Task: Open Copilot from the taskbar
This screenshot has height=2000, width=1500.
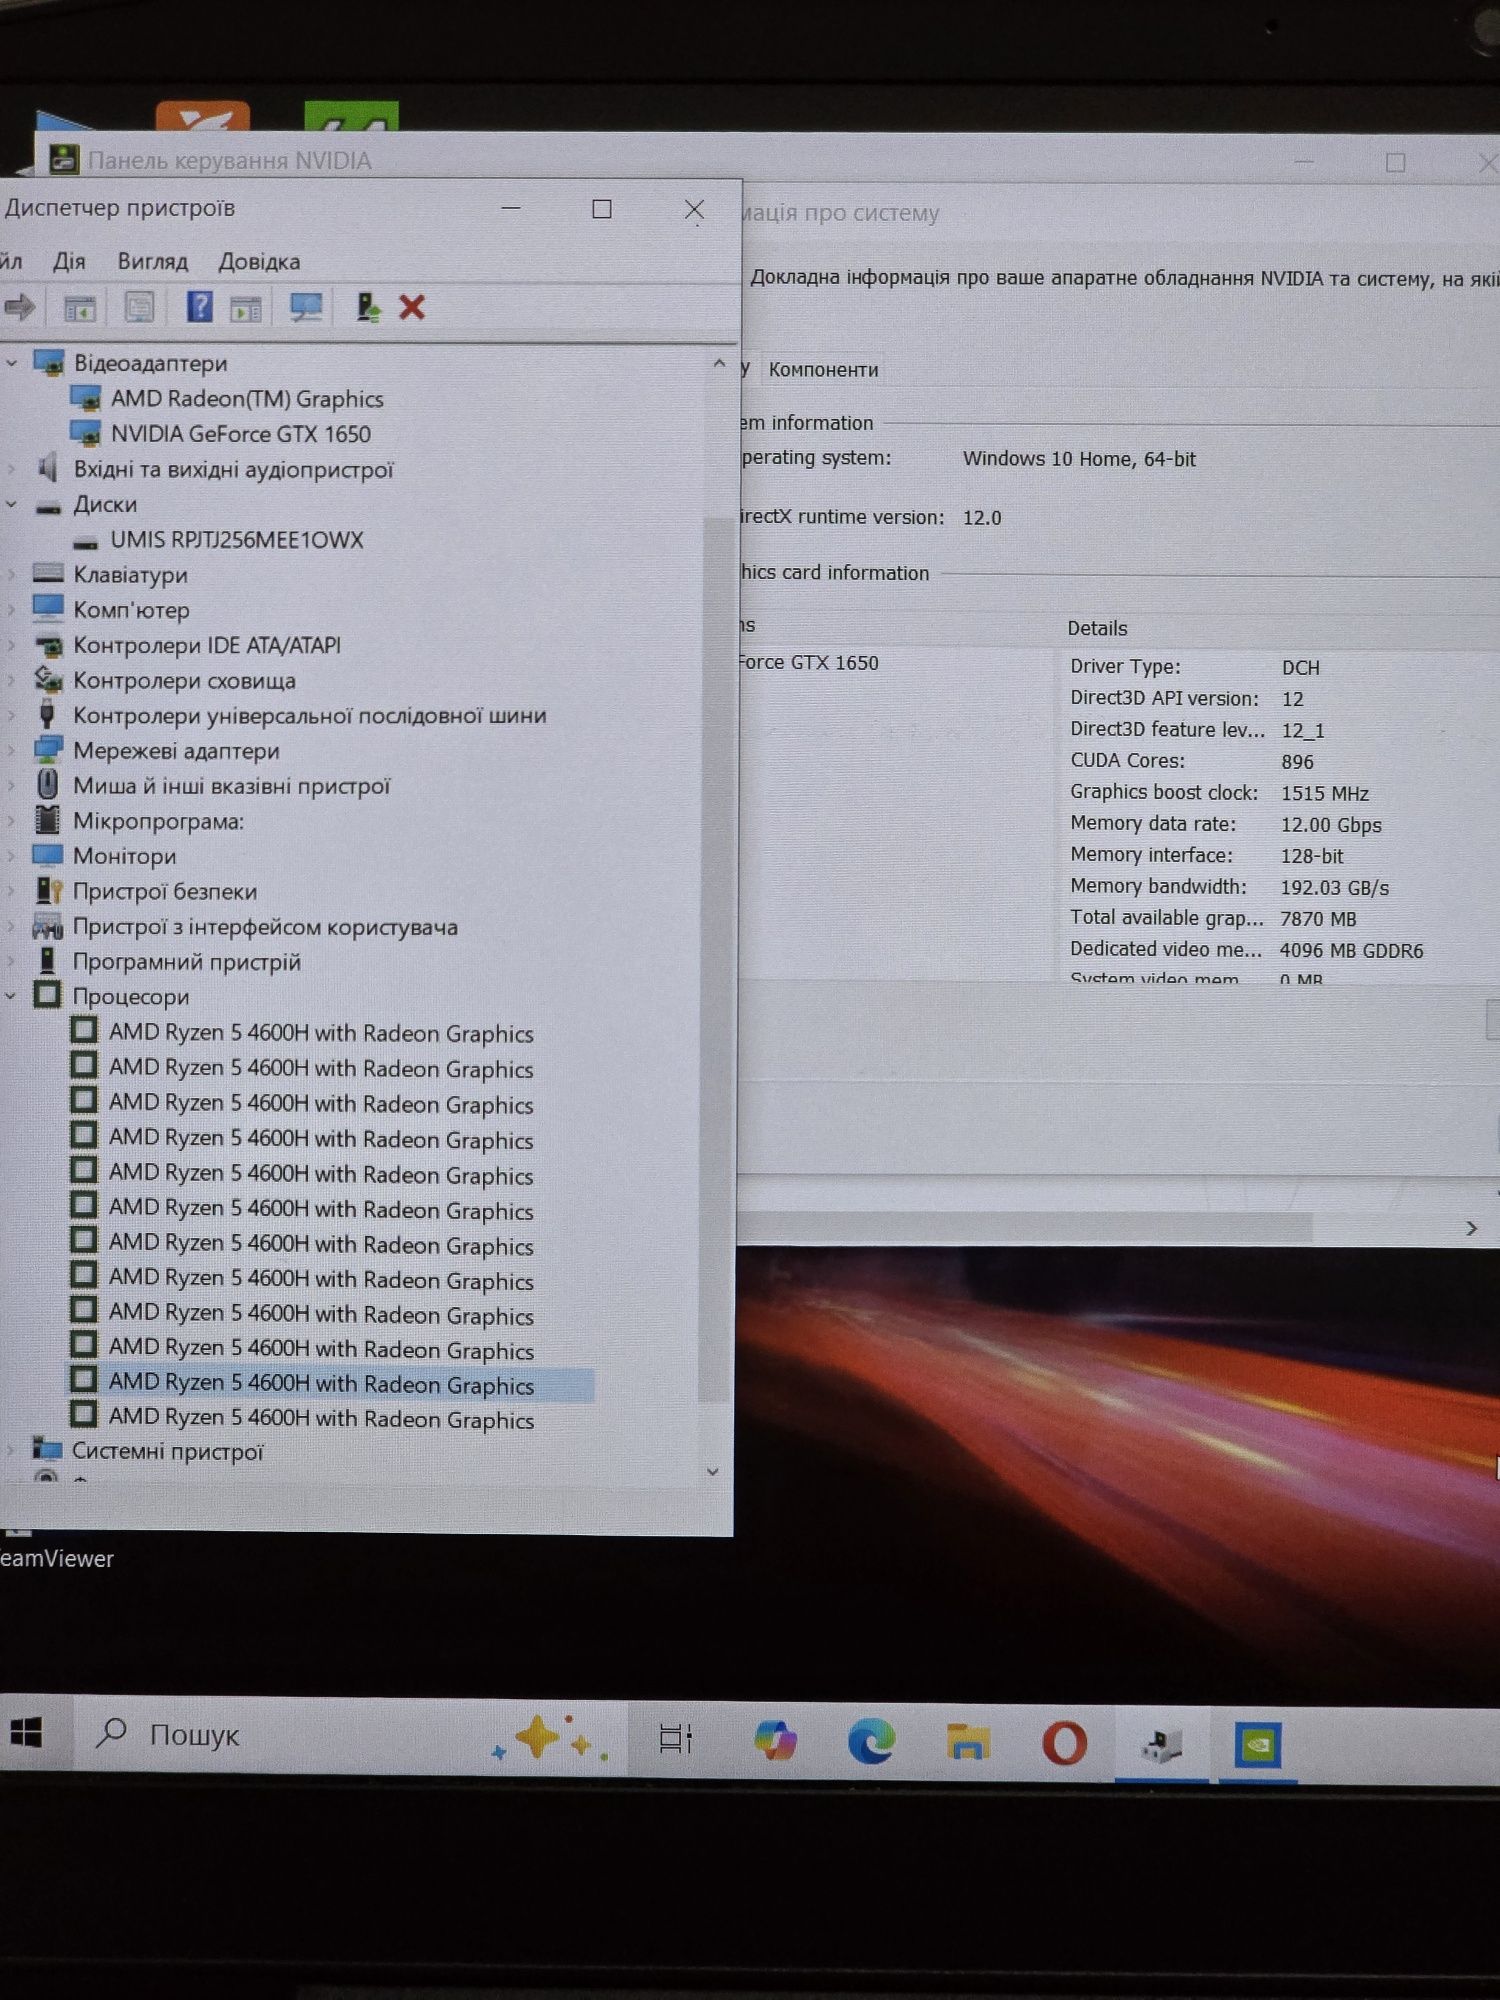Action: [775, 1740]
